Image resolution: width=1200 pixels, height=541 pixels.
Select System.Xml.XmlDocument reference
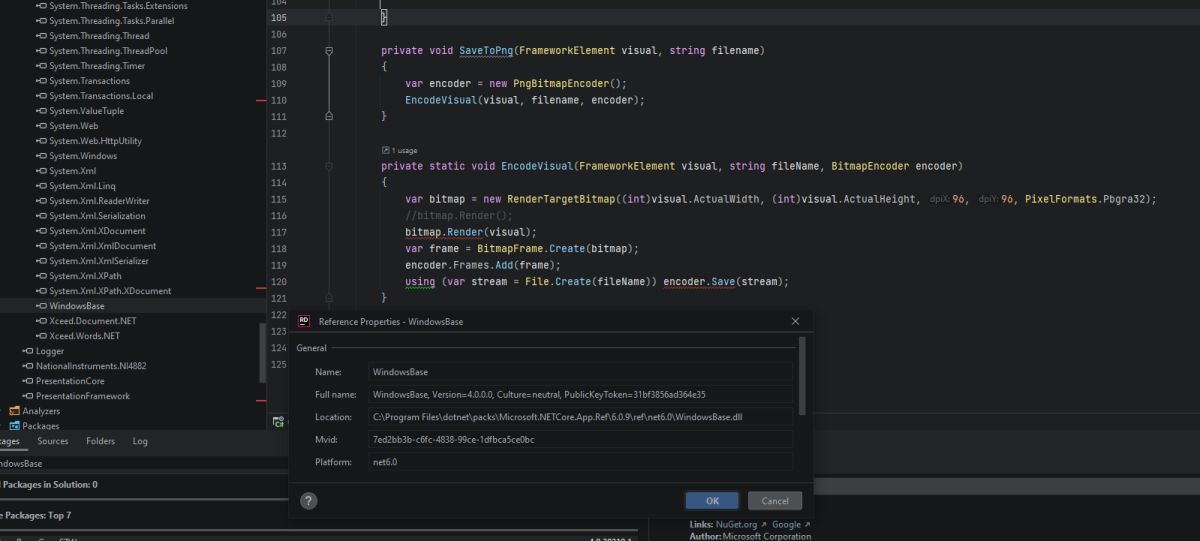coord(103,246)
